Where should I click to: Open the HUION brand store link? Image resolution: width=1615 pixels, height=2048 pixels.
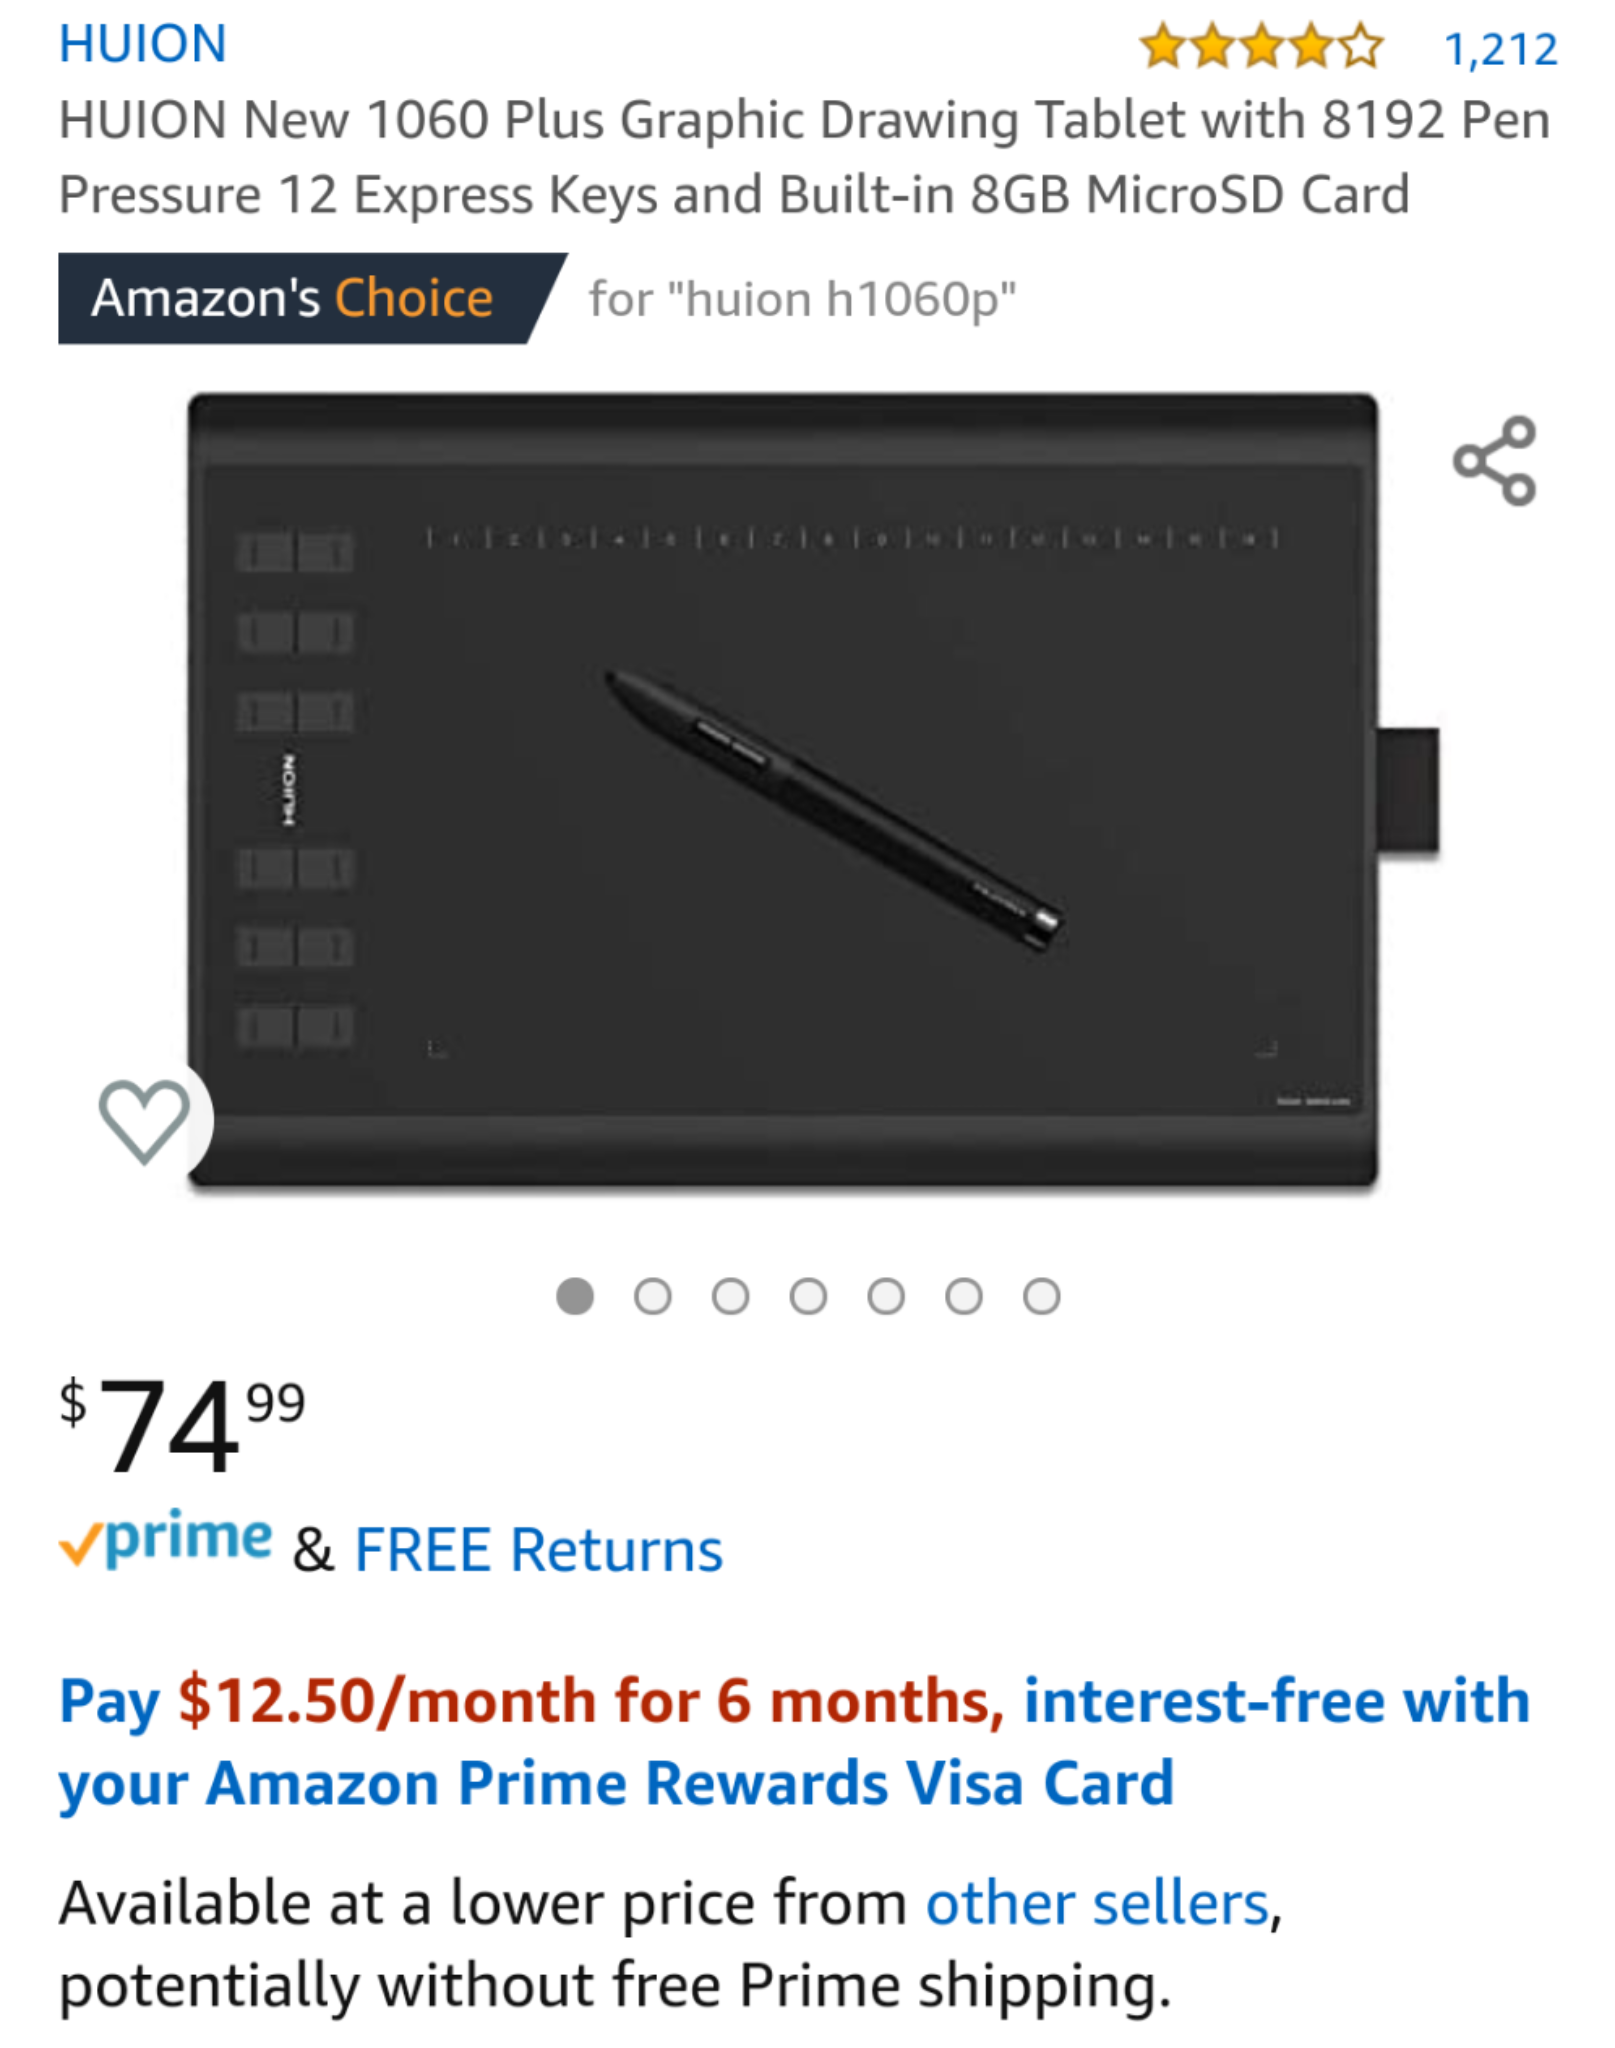143,44
